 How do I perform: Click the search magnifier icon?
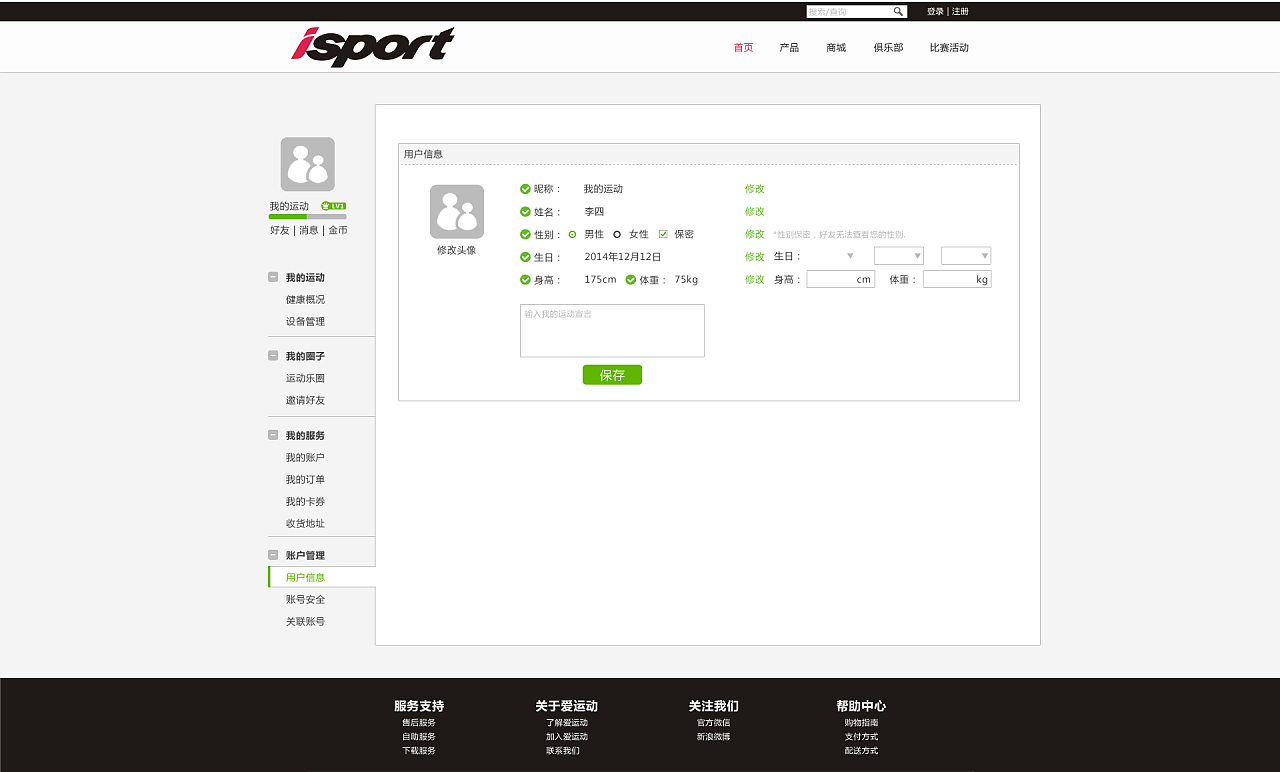[x=898, y=12]
